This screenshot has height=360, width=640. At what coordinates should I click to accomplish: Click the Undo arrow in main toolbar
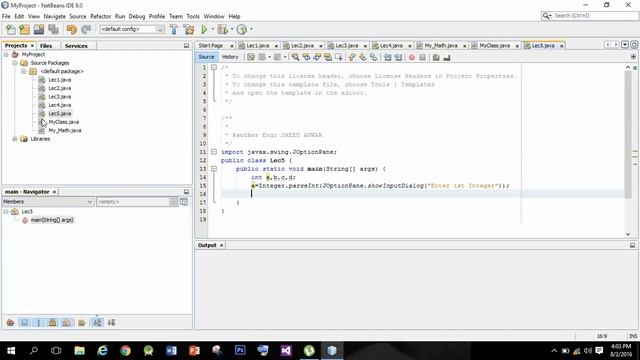[72, 29]
